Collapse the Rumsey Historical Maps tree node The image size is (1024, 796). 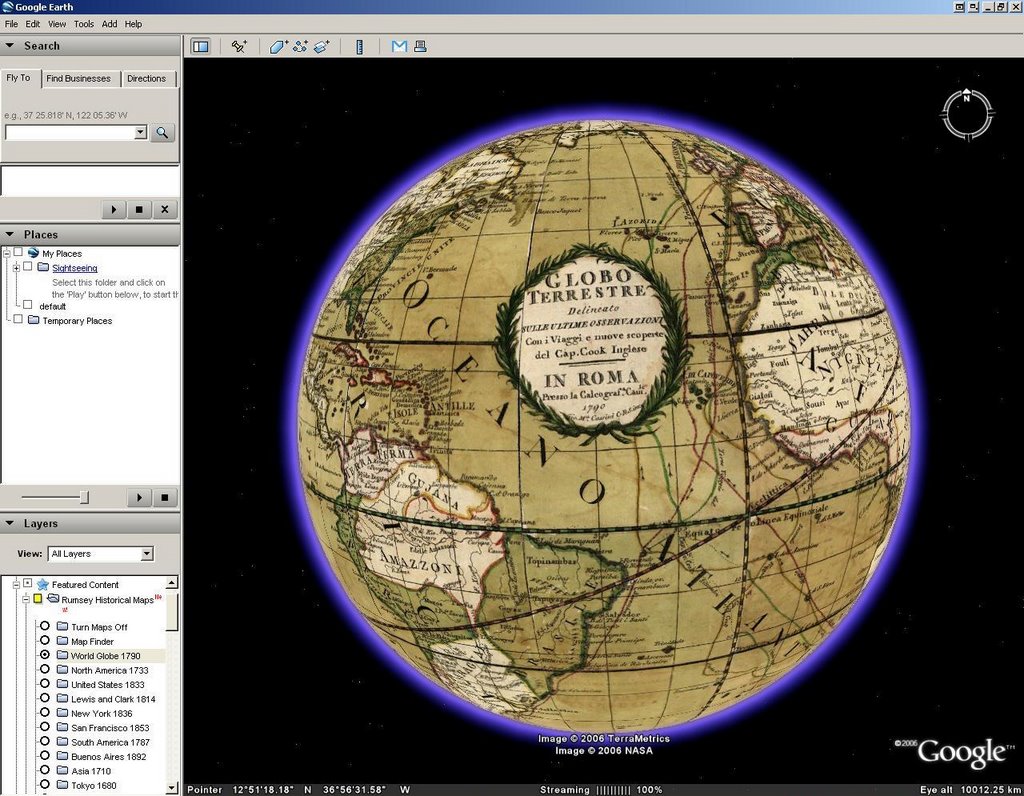point(26,599)
